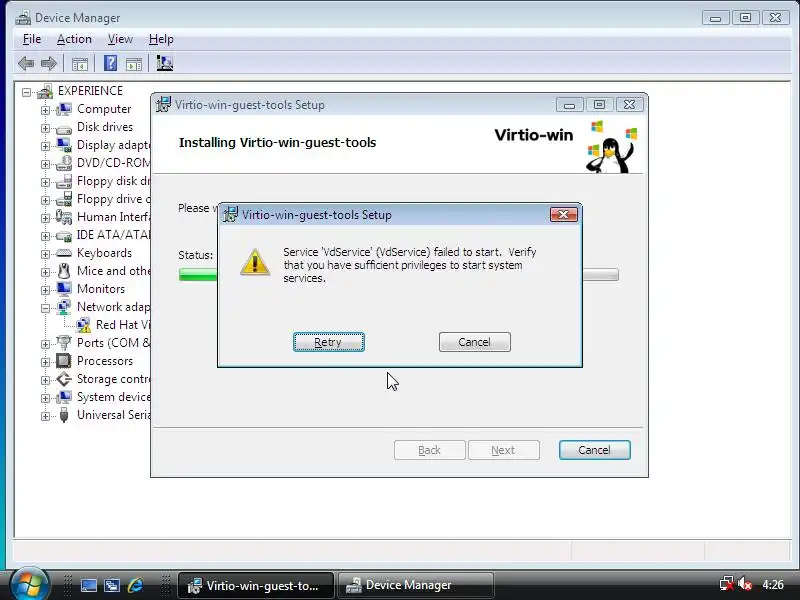800x600 pixels.
Task: Click the installation progress bar
Action: pos(398,275)
